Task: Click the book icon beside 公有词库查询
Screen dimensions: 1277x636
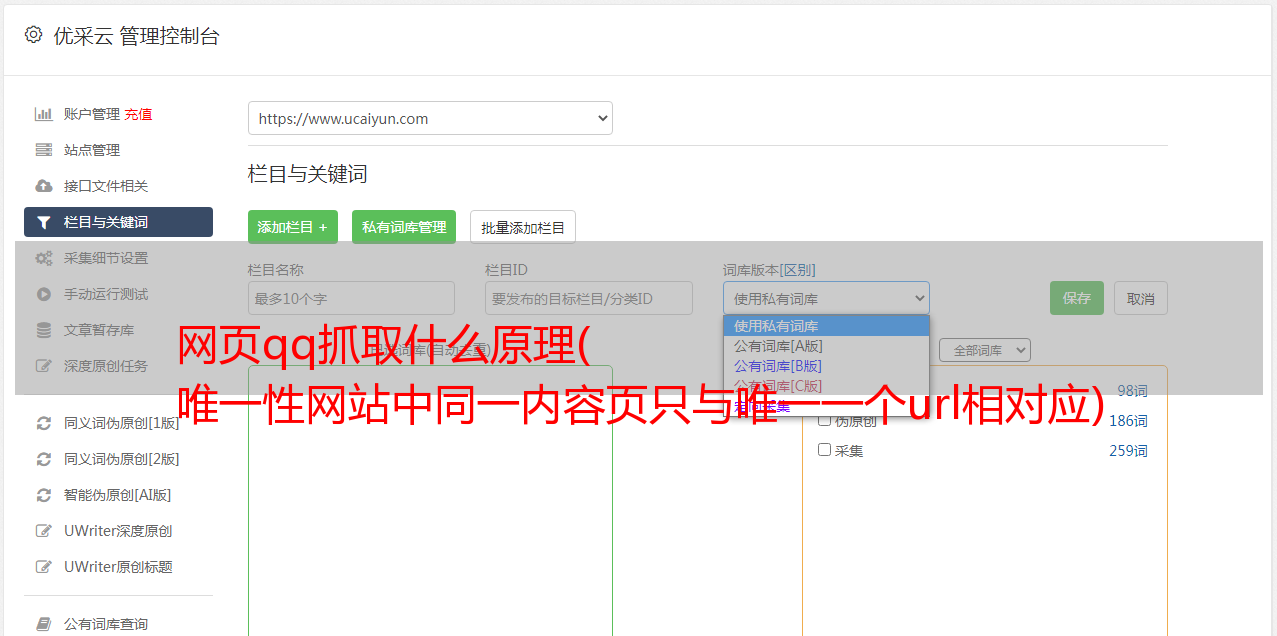Action: pyautogui.click(x=43, y=624)
